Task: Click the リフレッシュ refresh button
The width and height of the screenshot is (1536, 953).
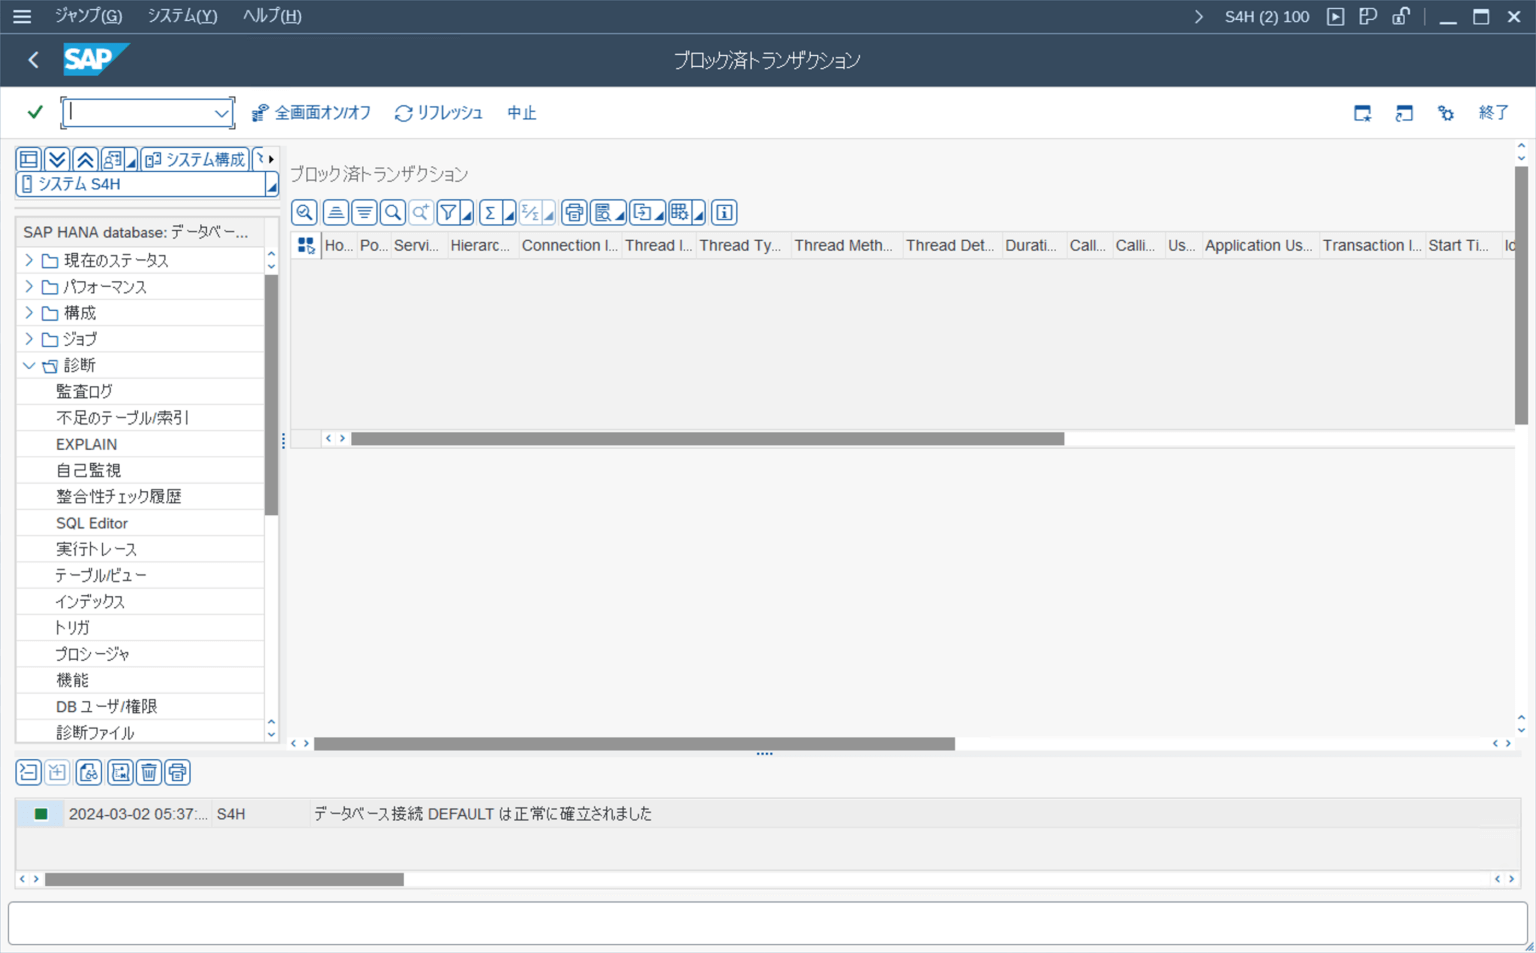Action: click(x=438, y=112)
